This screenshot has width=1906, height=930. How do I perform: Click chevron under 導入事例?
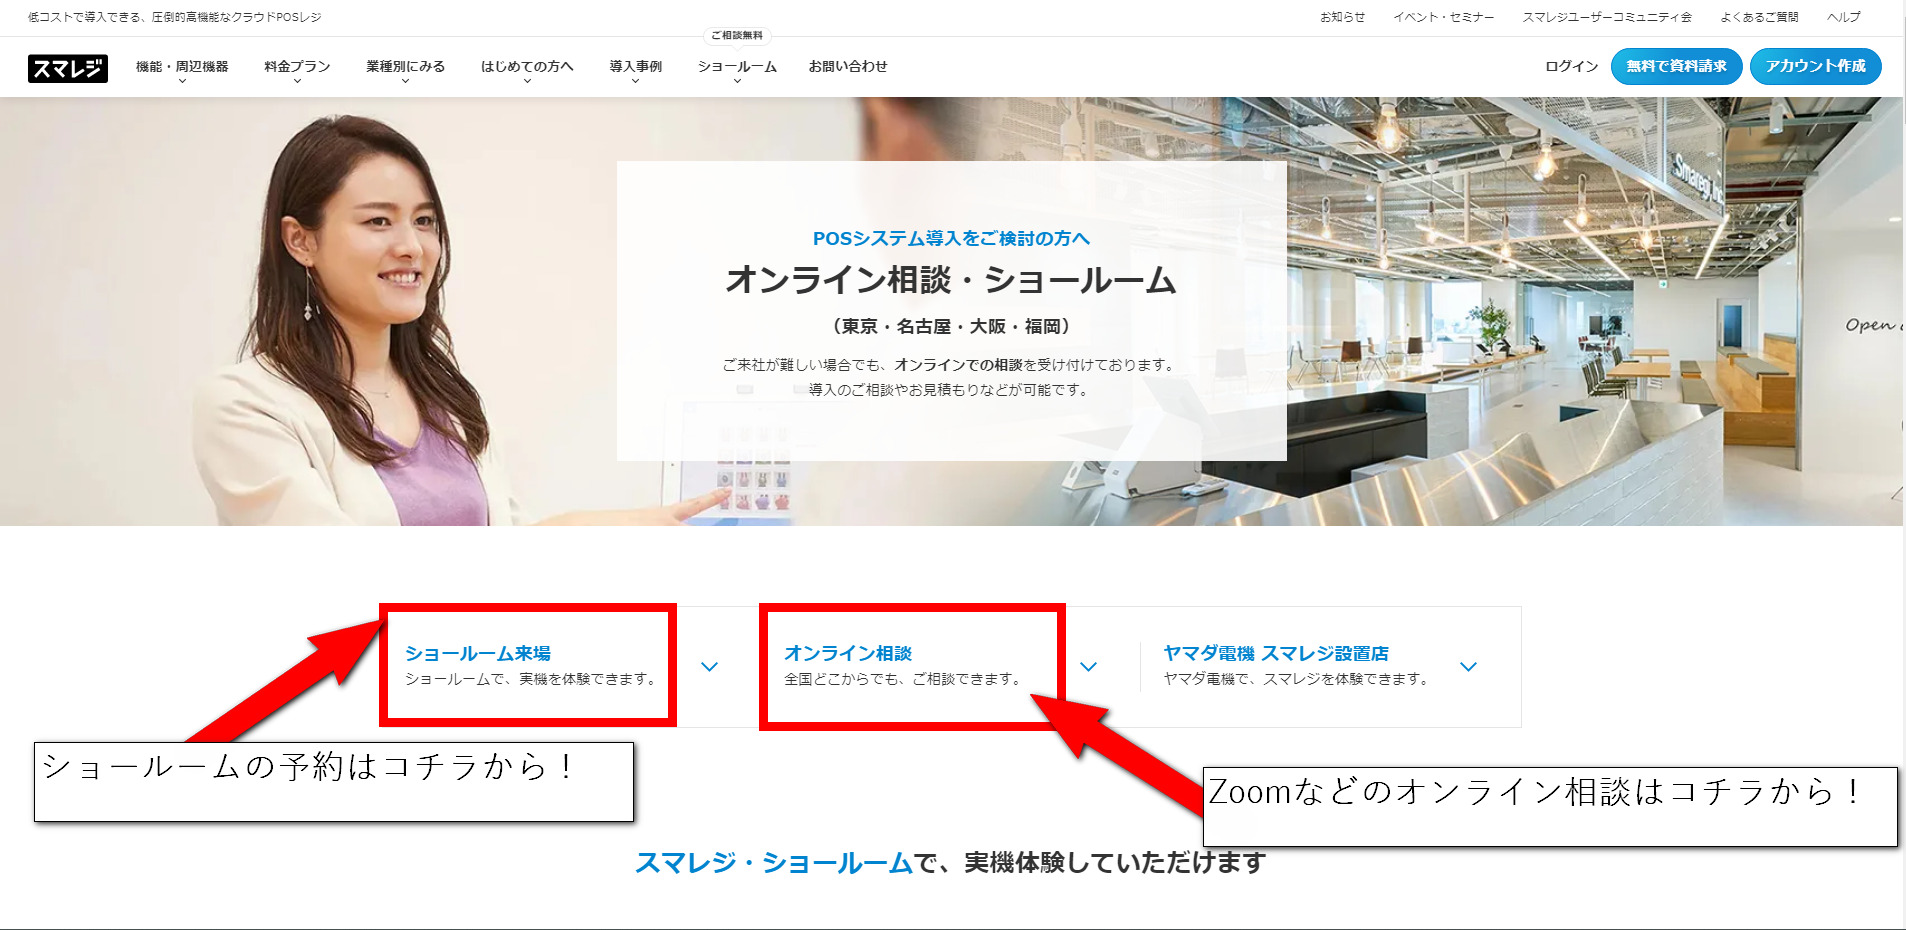click(x=635, y=81)
